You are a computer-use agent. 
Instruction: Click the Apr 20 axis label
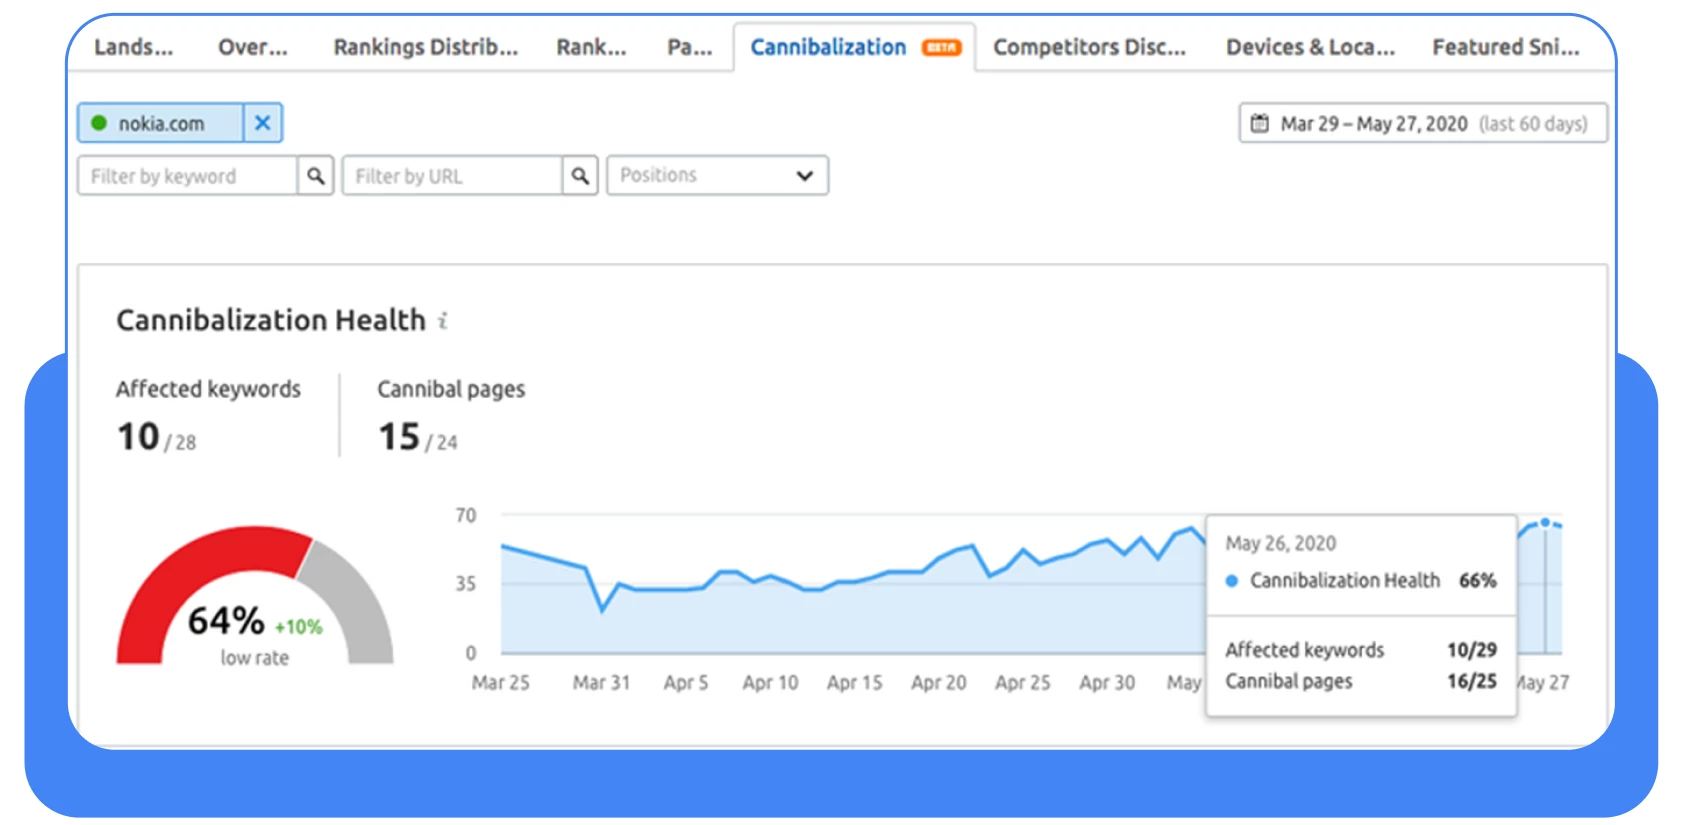click(x=939, y=683)
